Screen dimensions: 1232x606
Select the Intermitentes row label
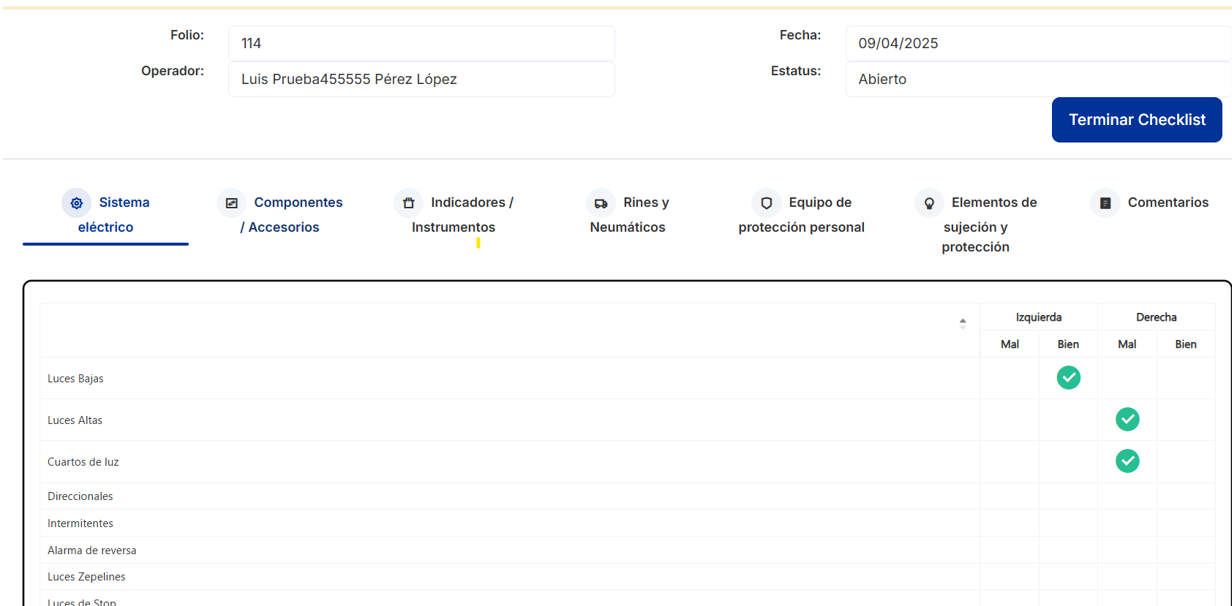coord(80,524)
